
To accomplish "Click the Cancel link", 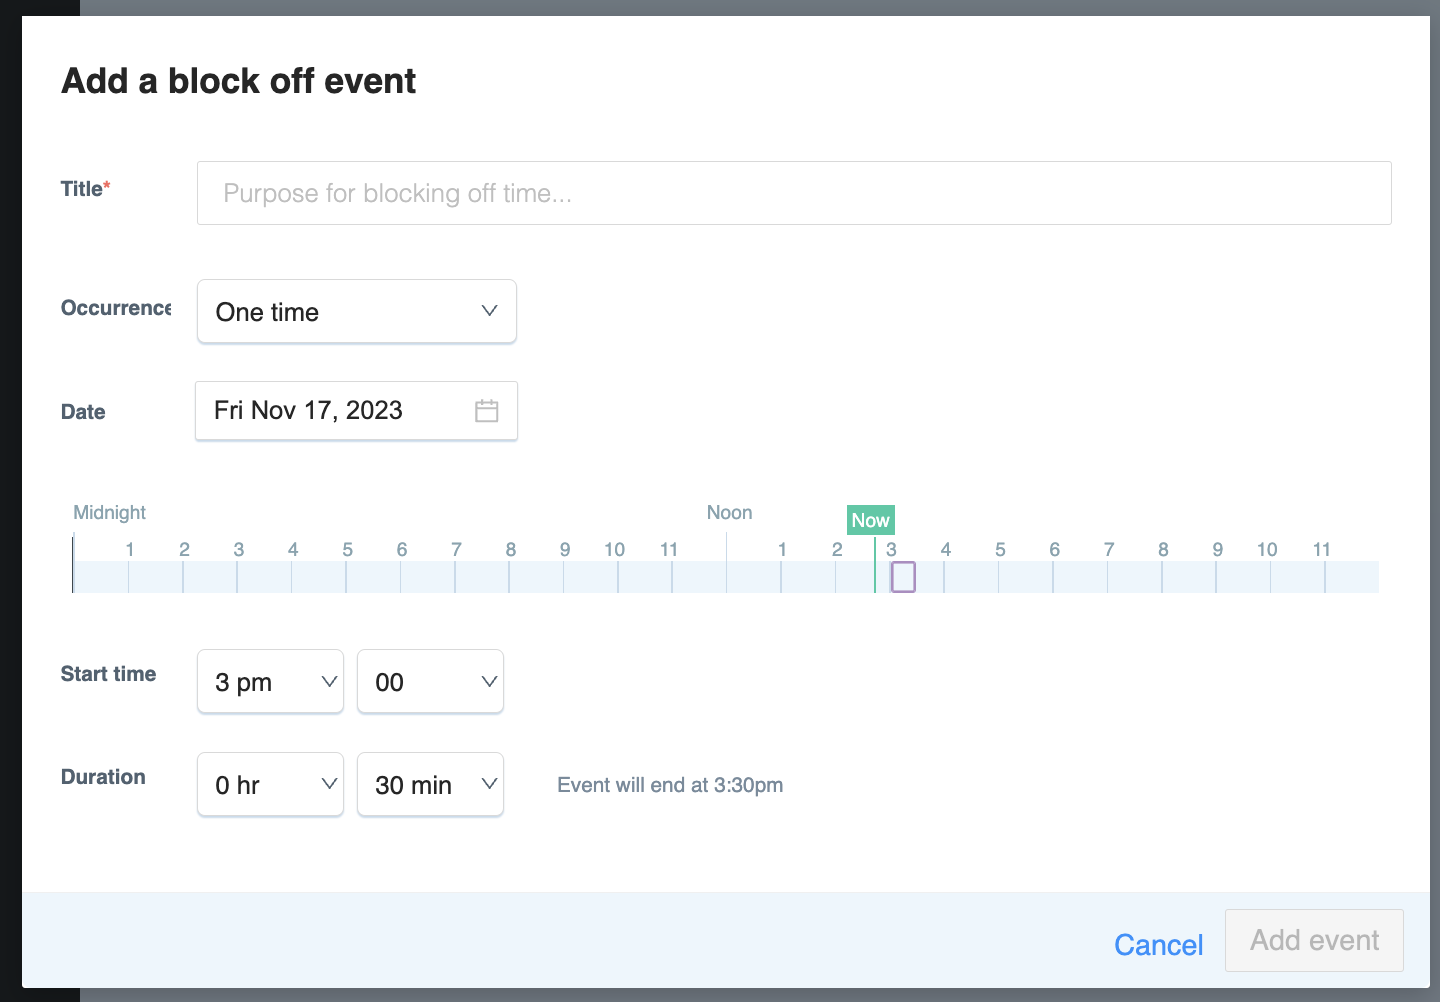I will [1158, 945].
